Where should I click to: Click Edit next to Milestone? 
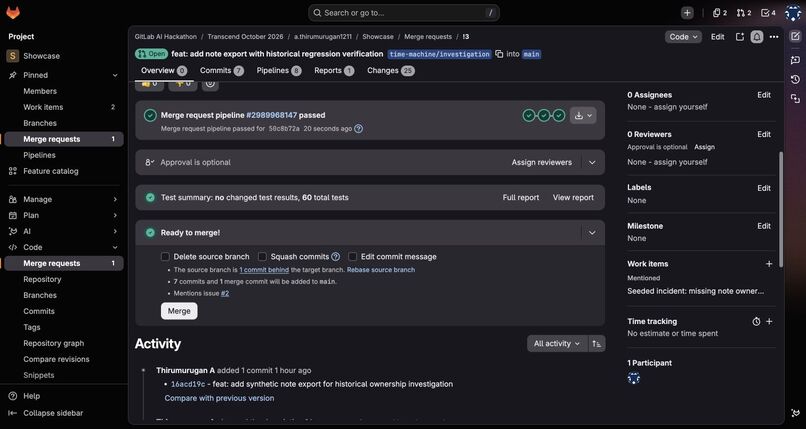[x=764, y=226]
